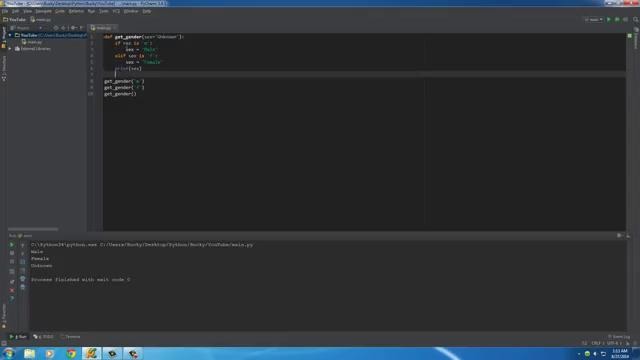This screenshot has height=360, width=640.
Task: Toggle the Favorites side tool button
Action: pos(4,316)
